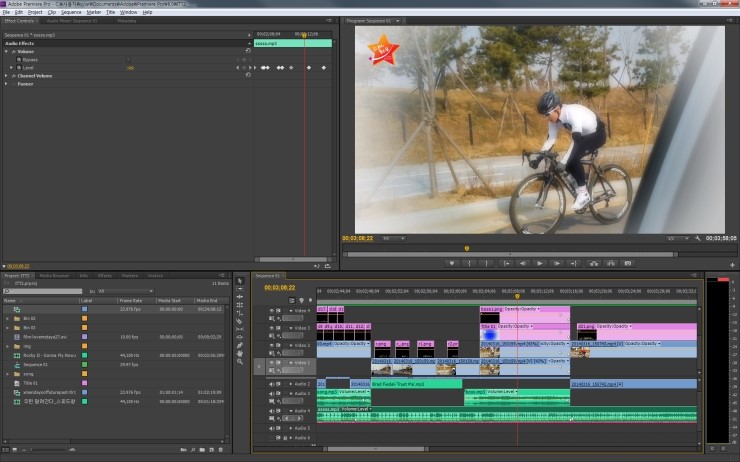Step back one frame

[x=522, y=263]
